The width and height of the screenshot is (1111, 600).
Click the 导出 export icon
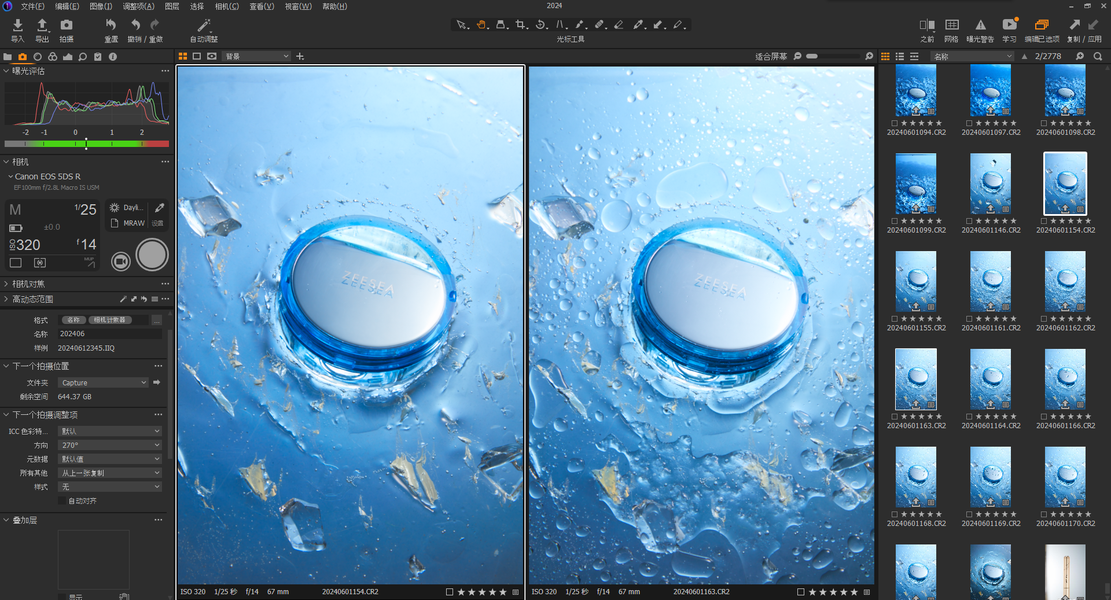[42, 26]
